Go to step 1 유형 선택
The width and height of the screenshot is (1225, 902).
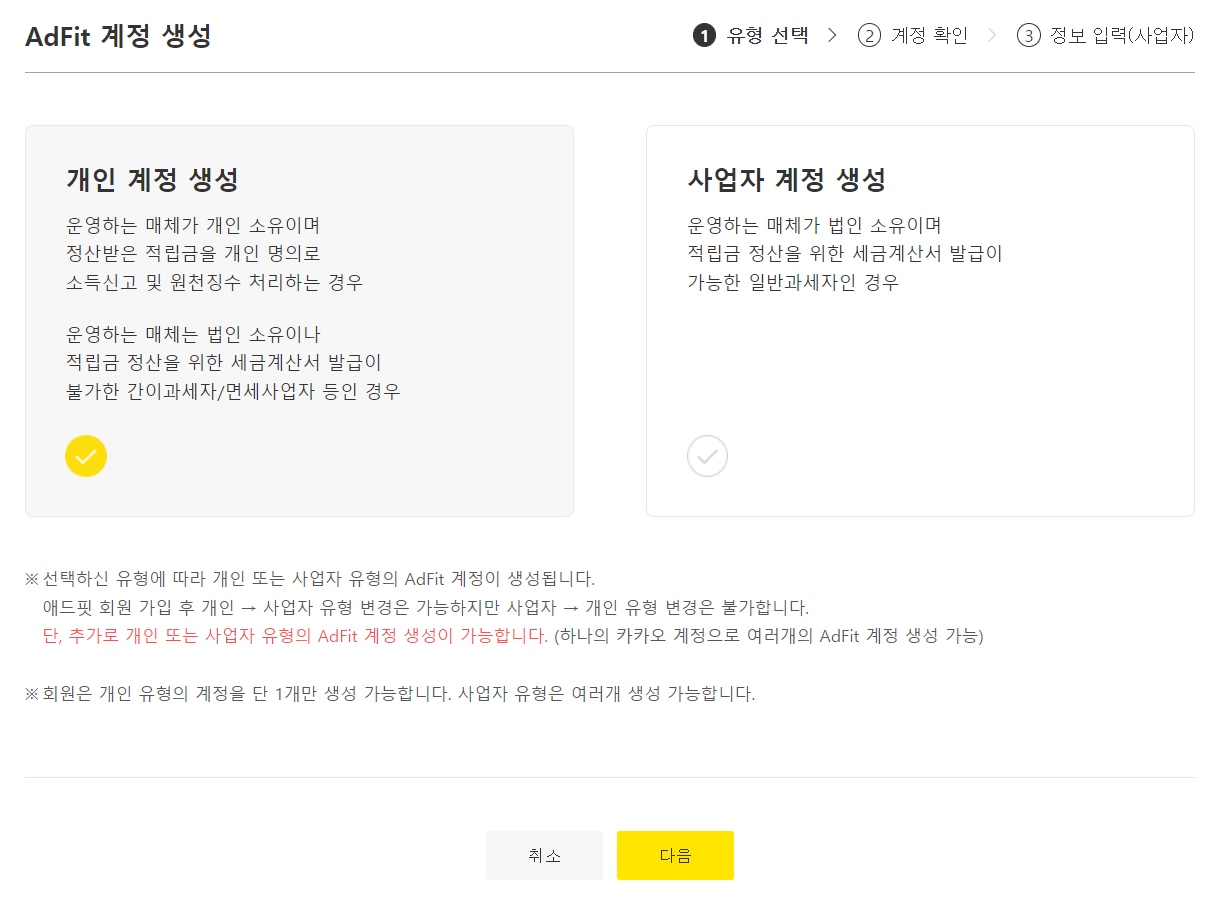point(751,36)
